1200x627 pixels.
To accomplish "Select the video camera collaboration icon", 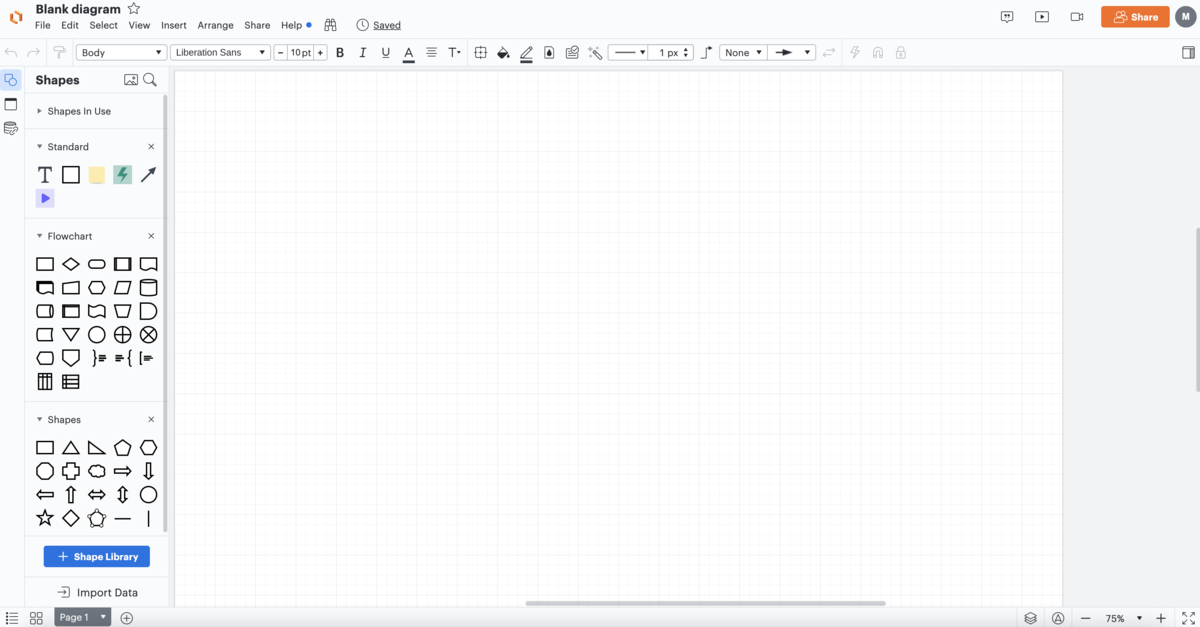I will tap(1076, 16).
